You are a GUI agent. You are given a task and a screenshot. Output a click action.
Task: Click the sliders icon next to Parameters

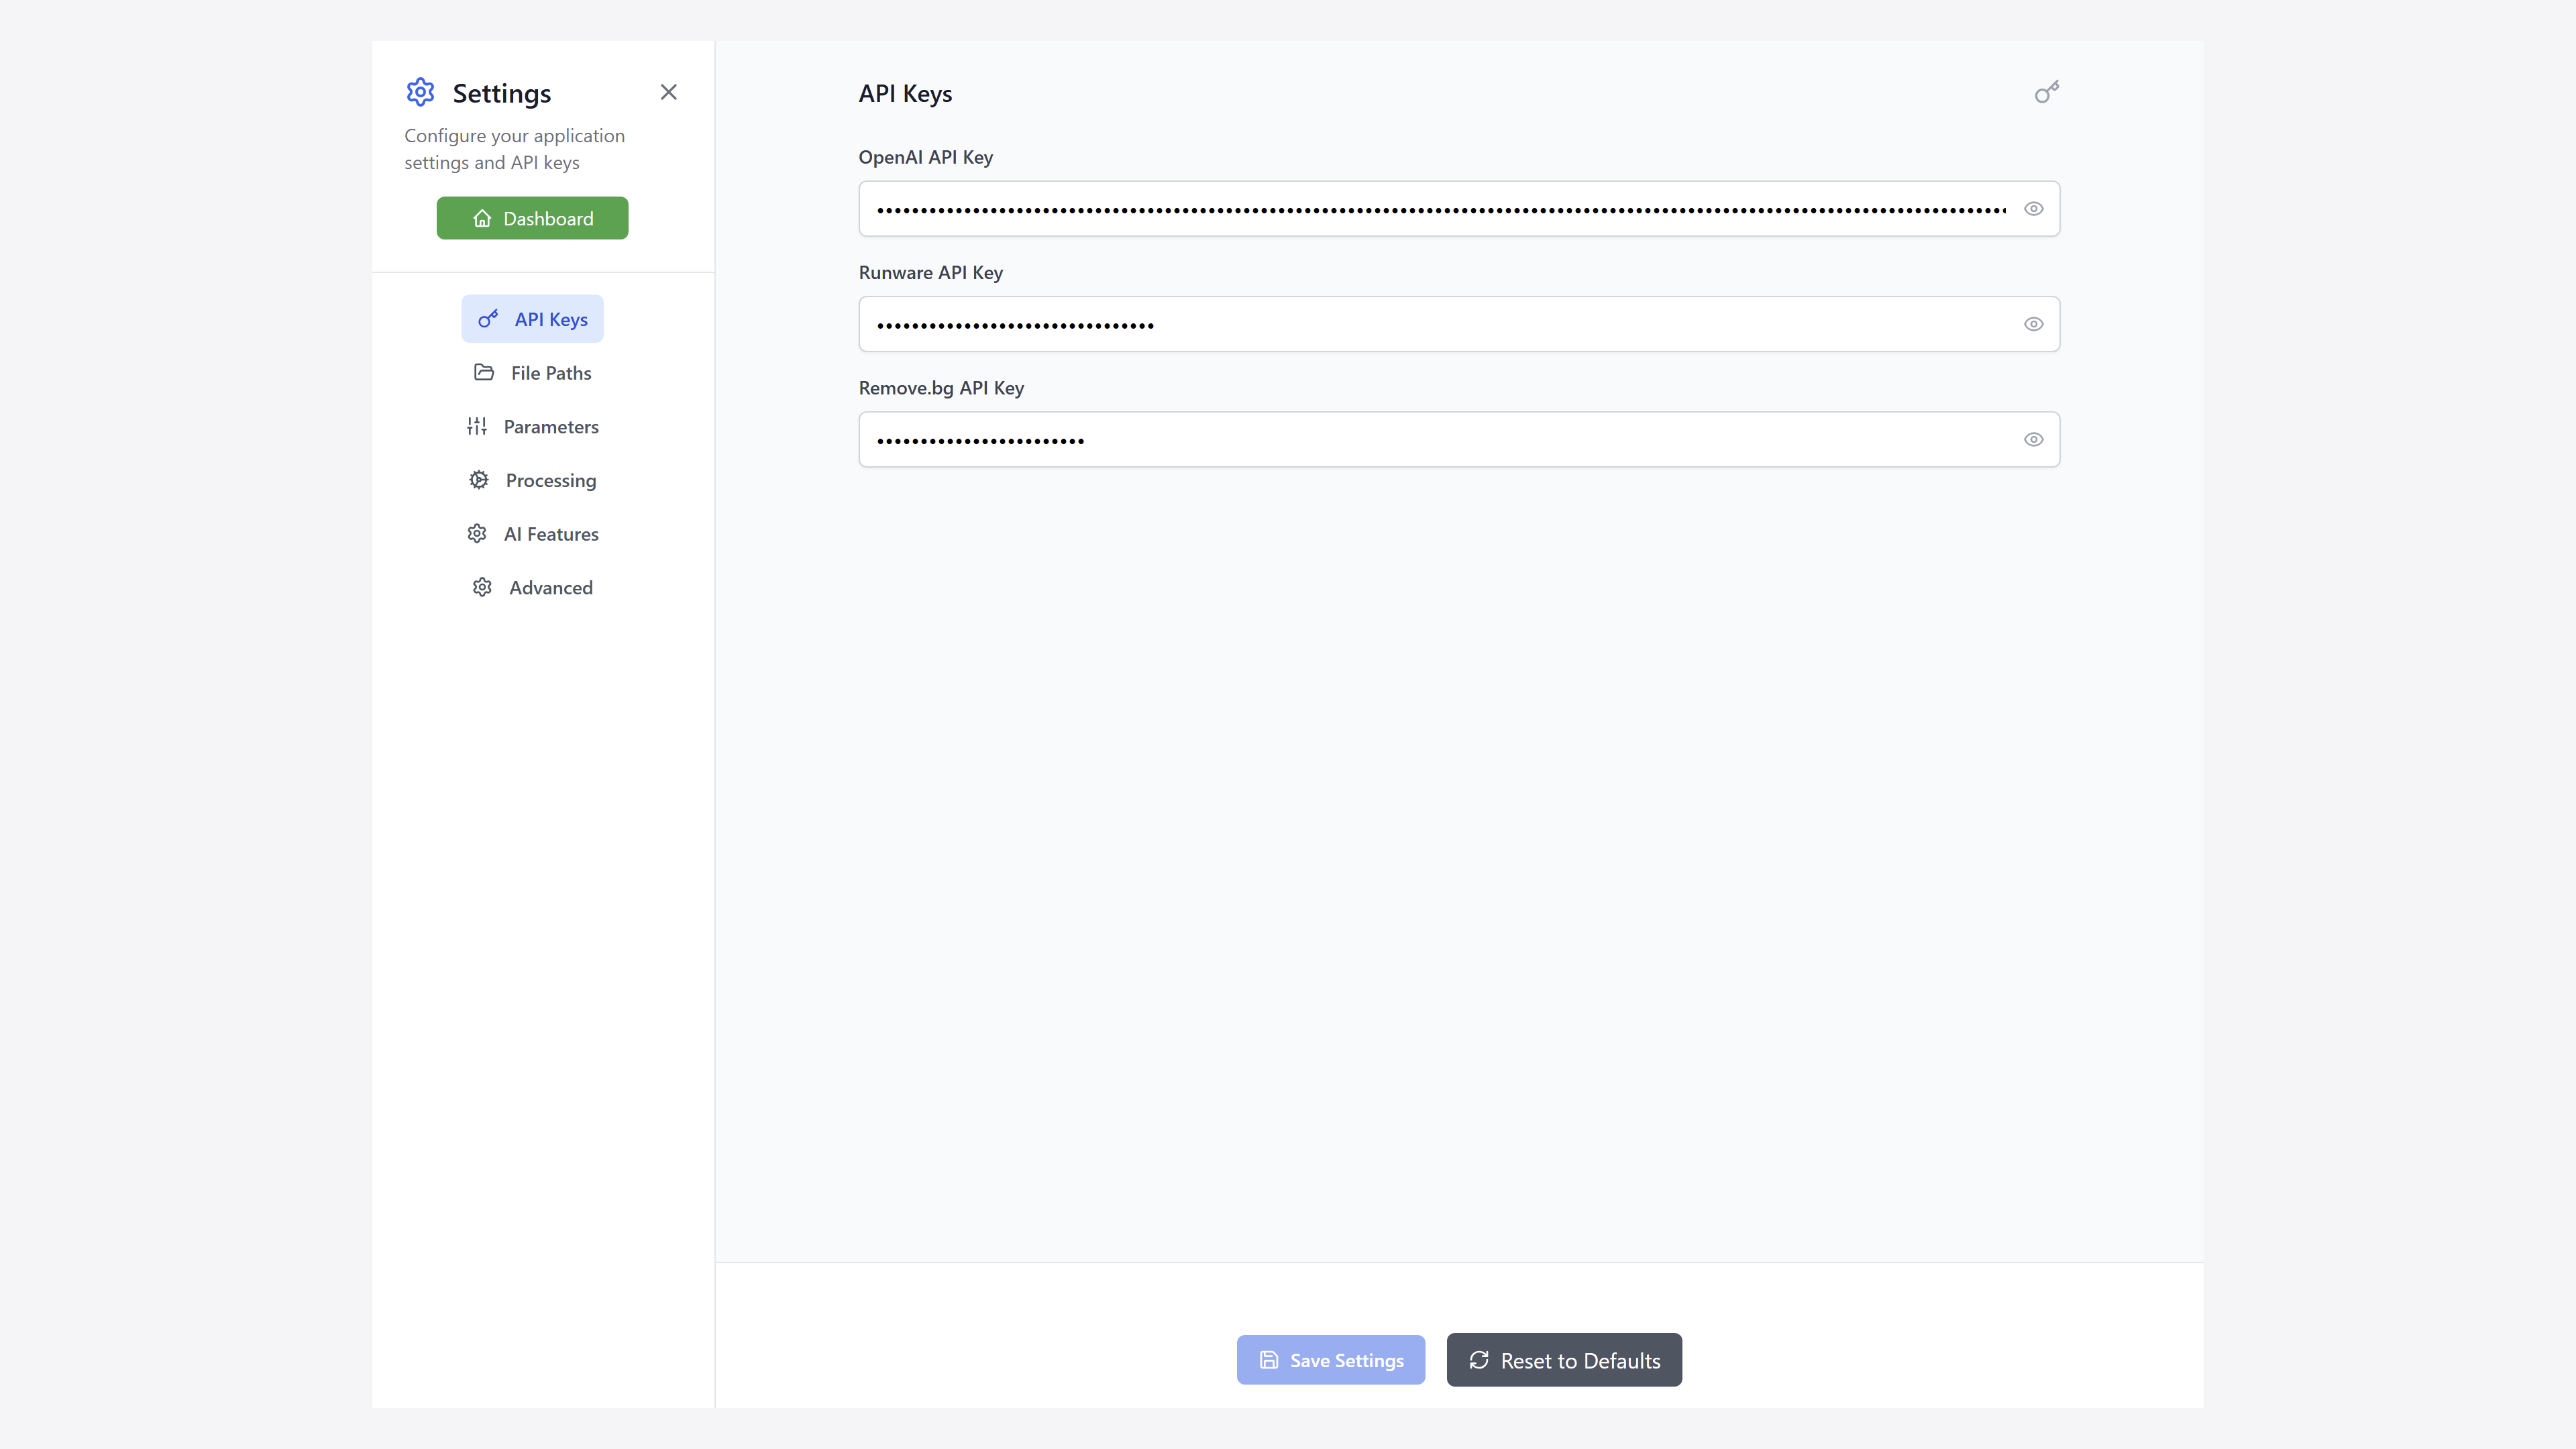click(x=477, y=426)
